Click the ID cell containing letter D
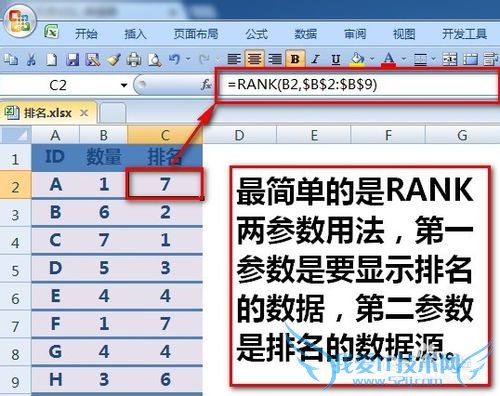This screenshot has width=500, height=396. (x=55, y=268)
